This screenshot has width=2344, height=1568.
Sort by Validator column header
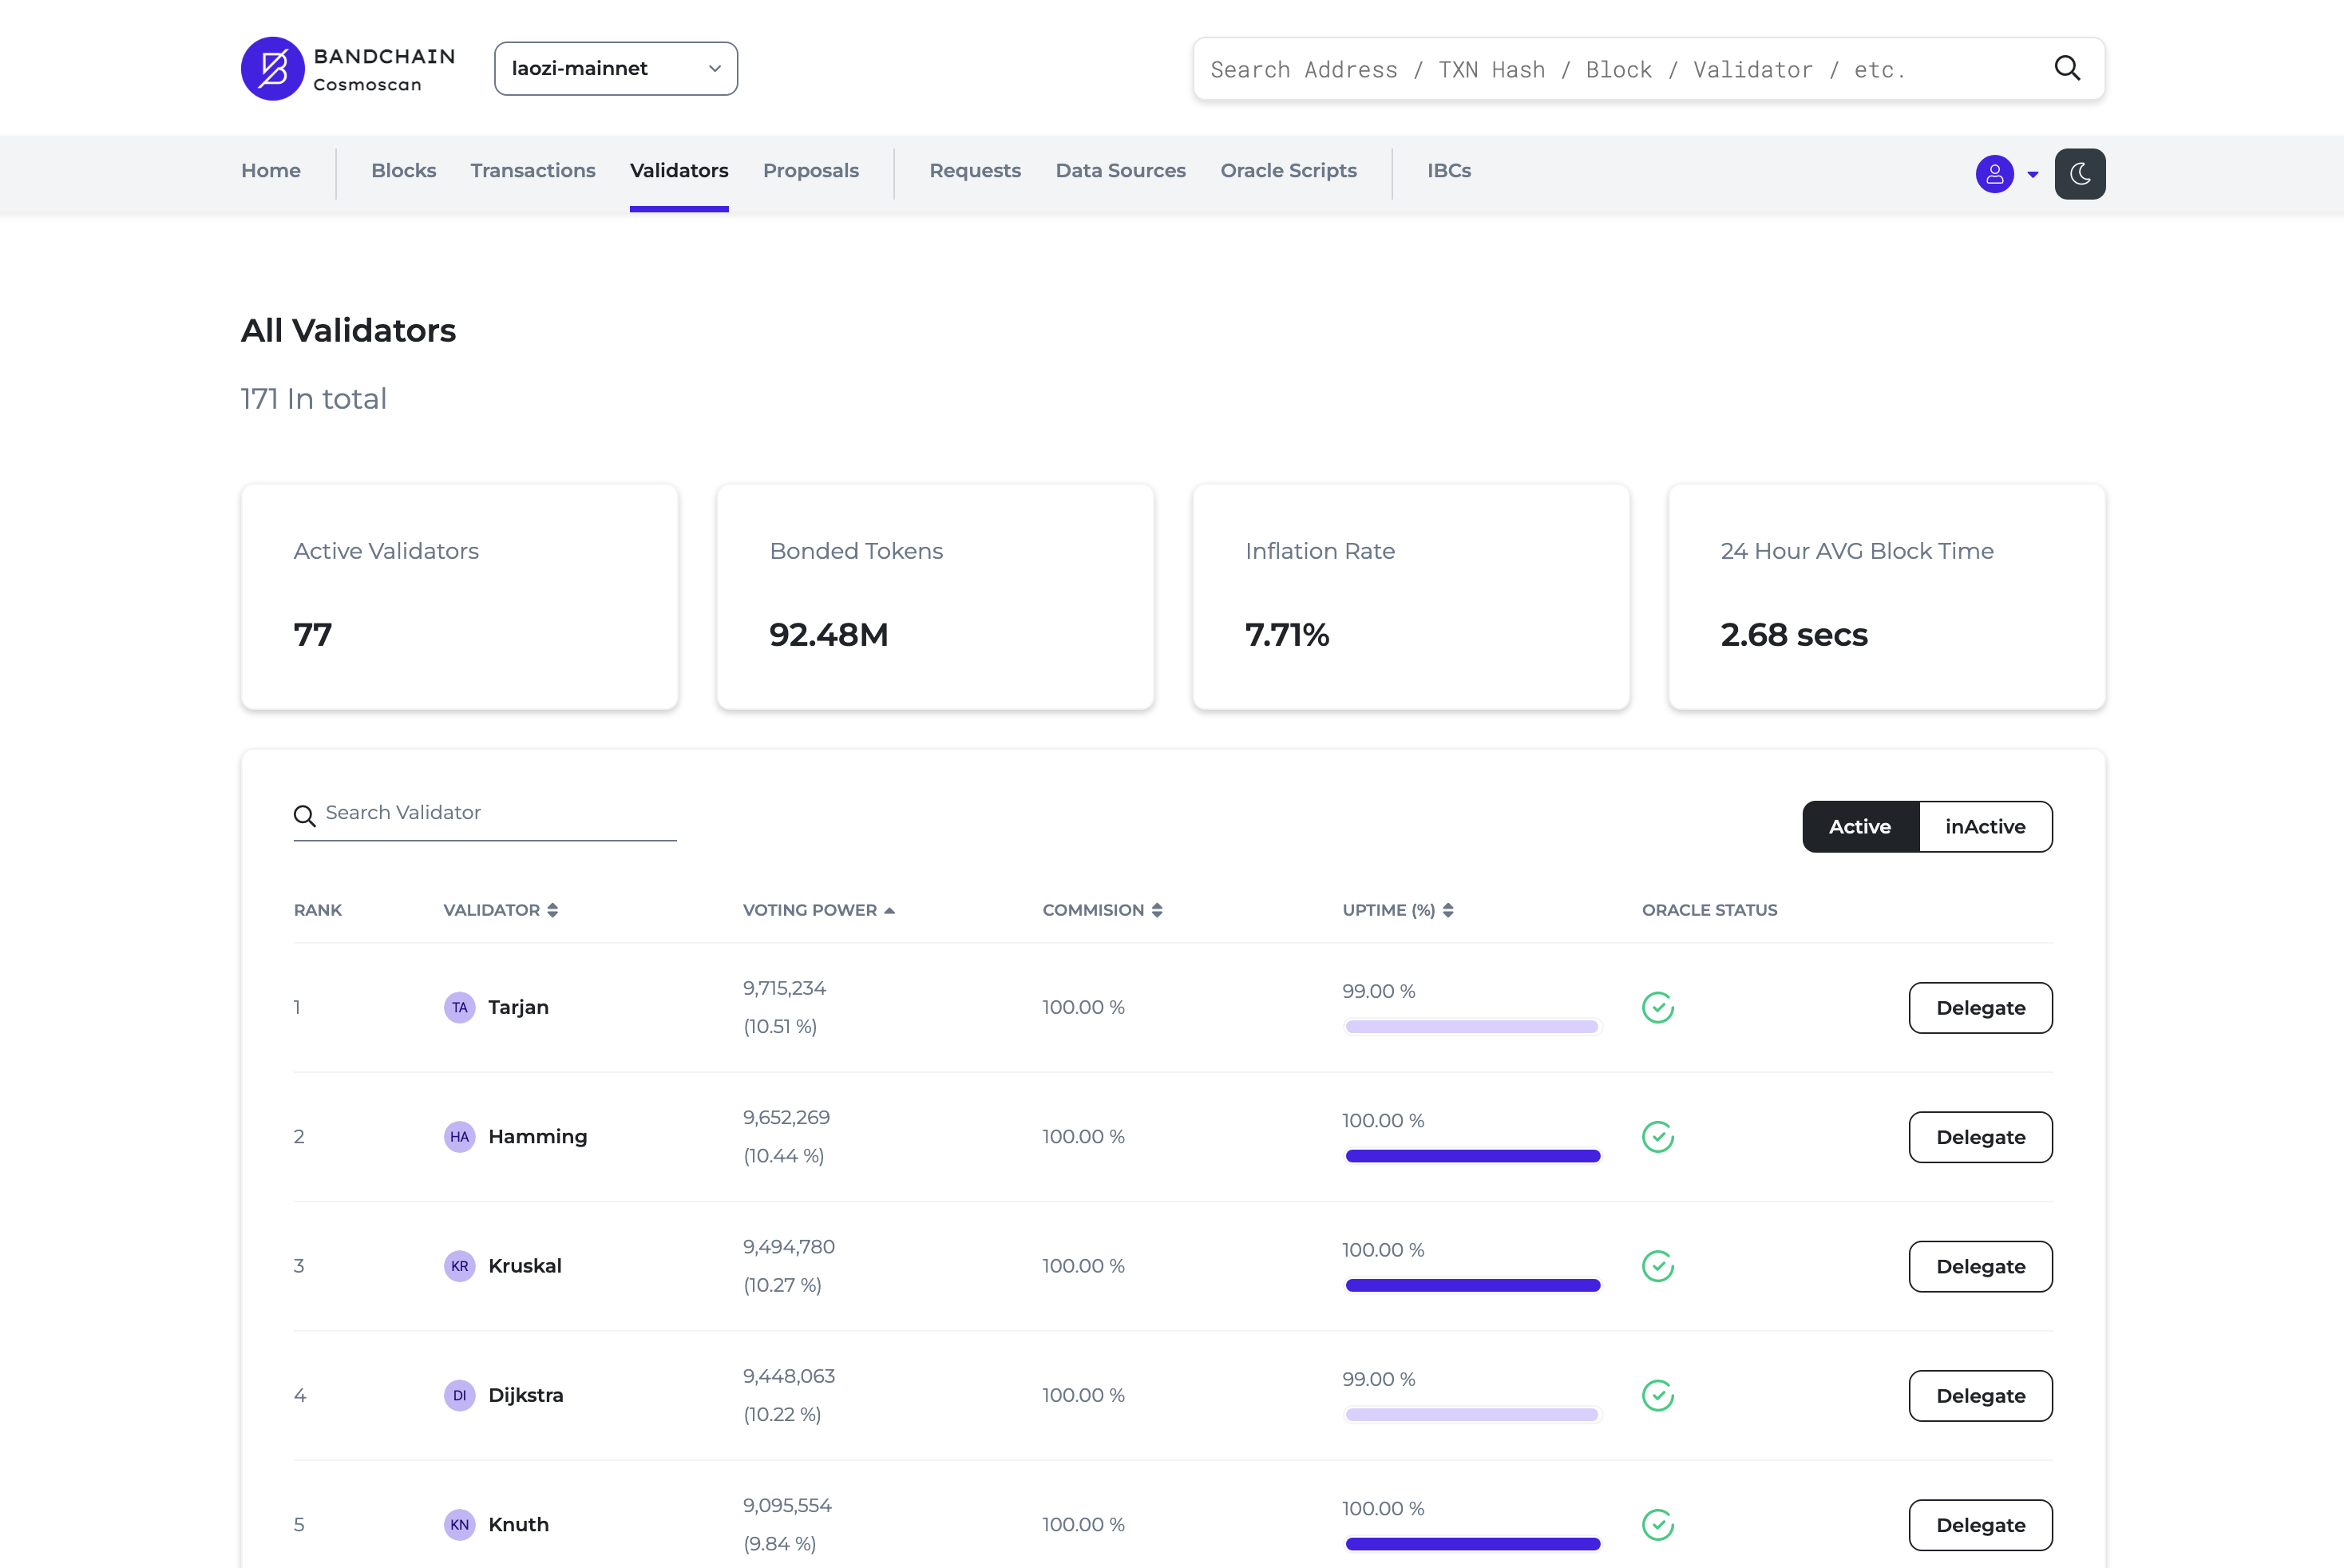tap(501, 910)
